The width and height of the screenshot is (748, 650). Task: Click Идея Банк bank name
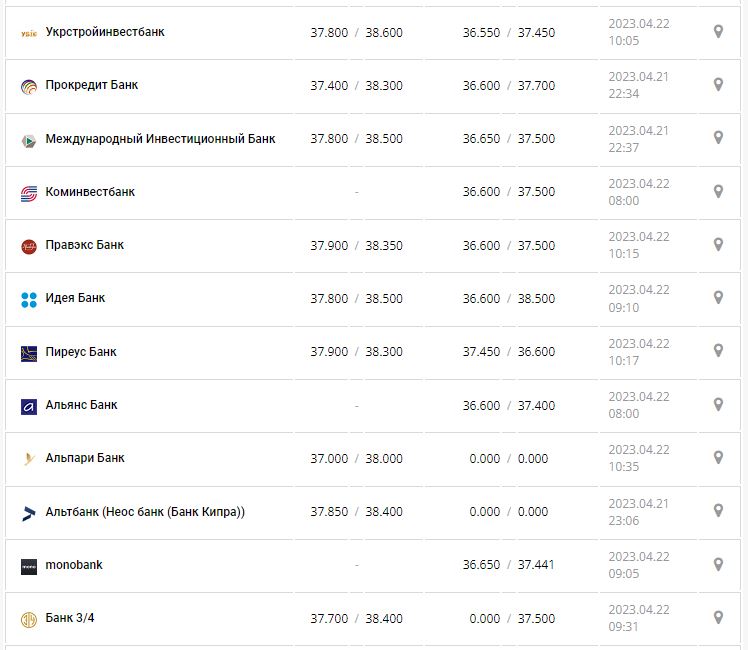tap(75, 298)
